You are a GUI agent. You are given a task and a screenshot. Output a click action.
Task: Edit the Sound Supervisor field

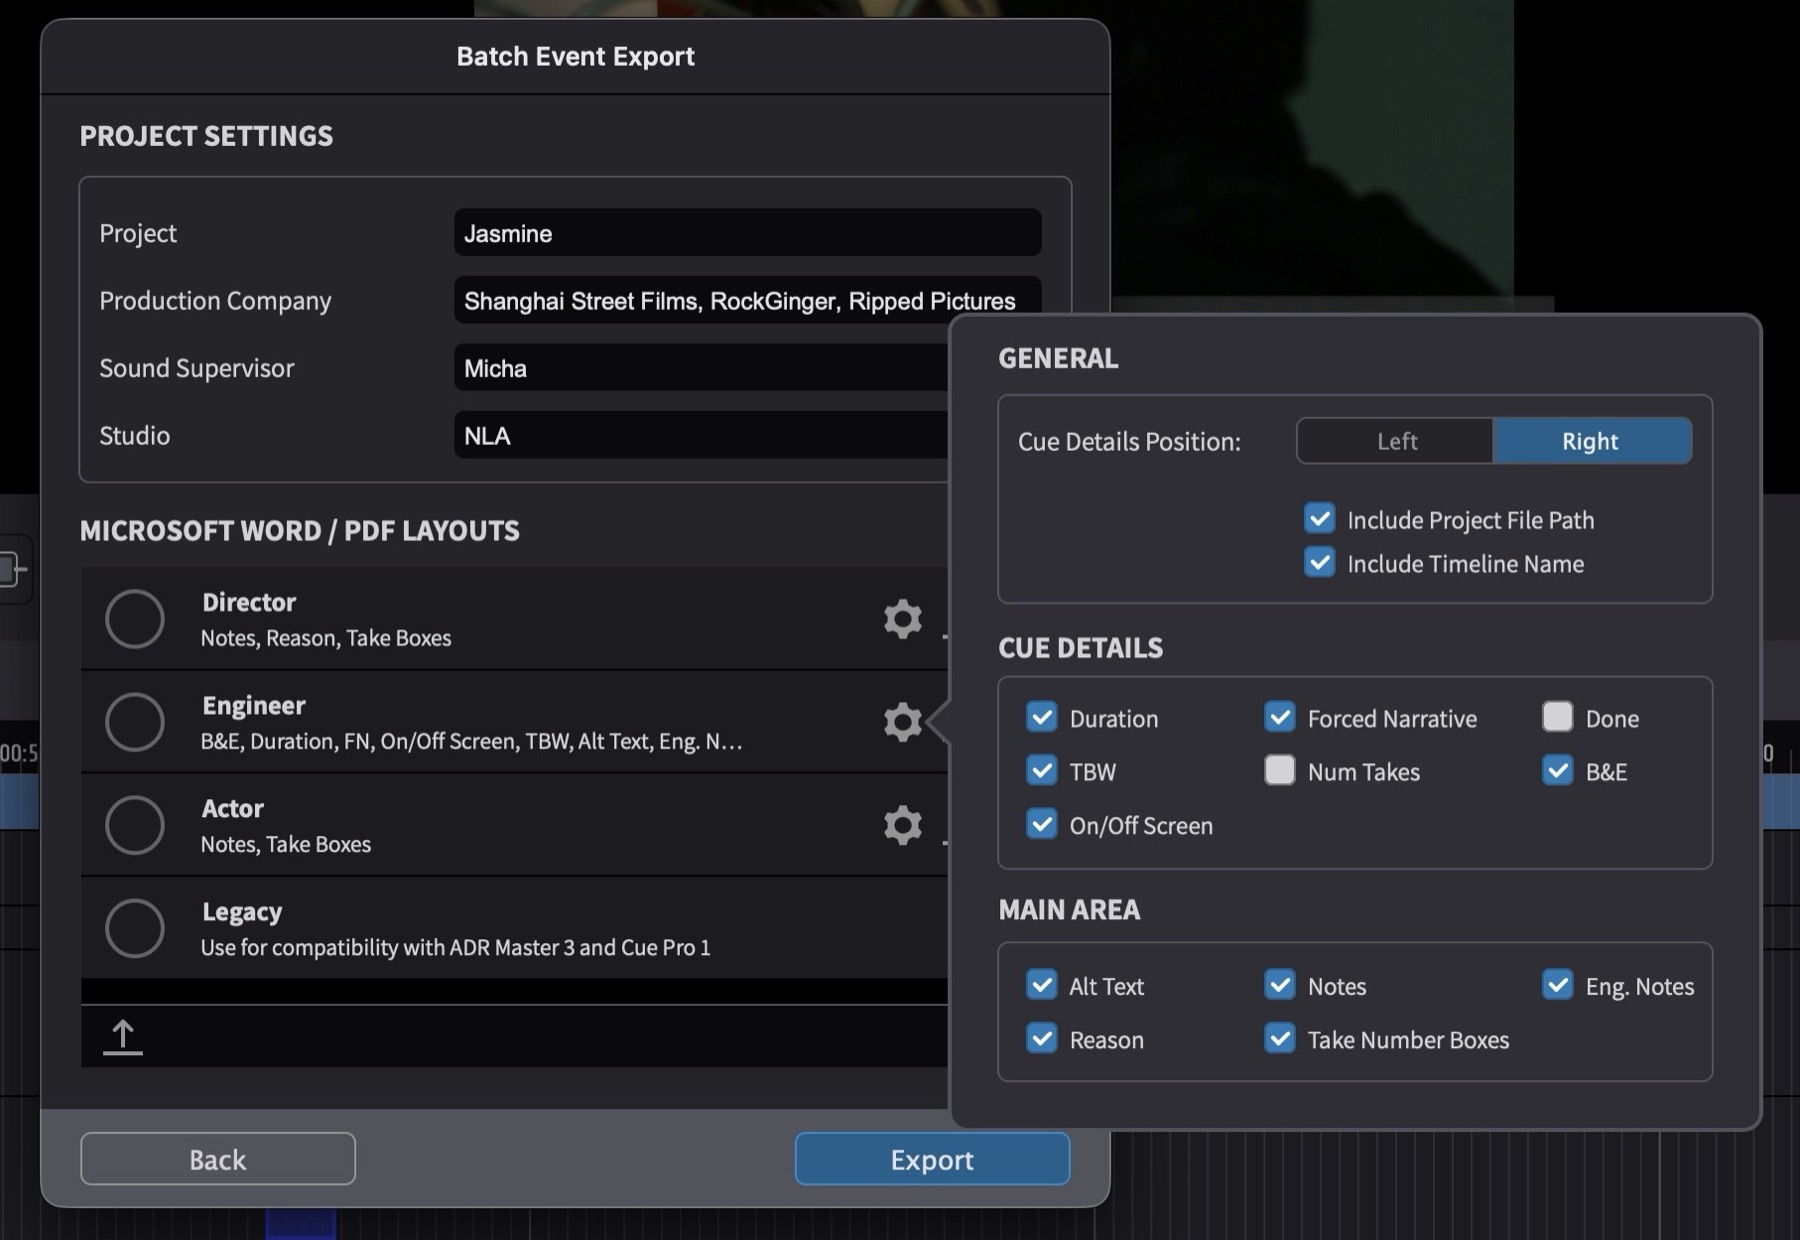click(x=701, y=368)
